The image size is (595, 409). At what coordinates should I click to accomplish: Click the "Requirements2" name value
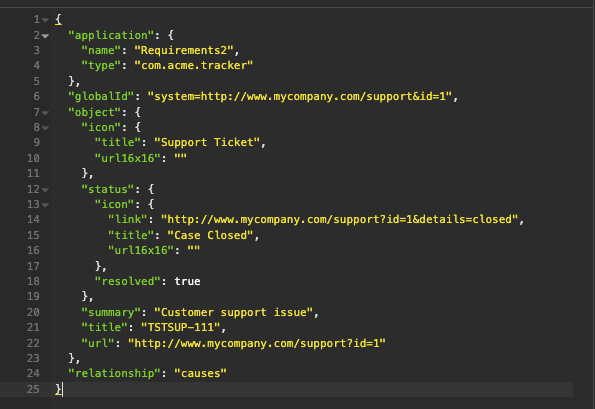point(184,50)
